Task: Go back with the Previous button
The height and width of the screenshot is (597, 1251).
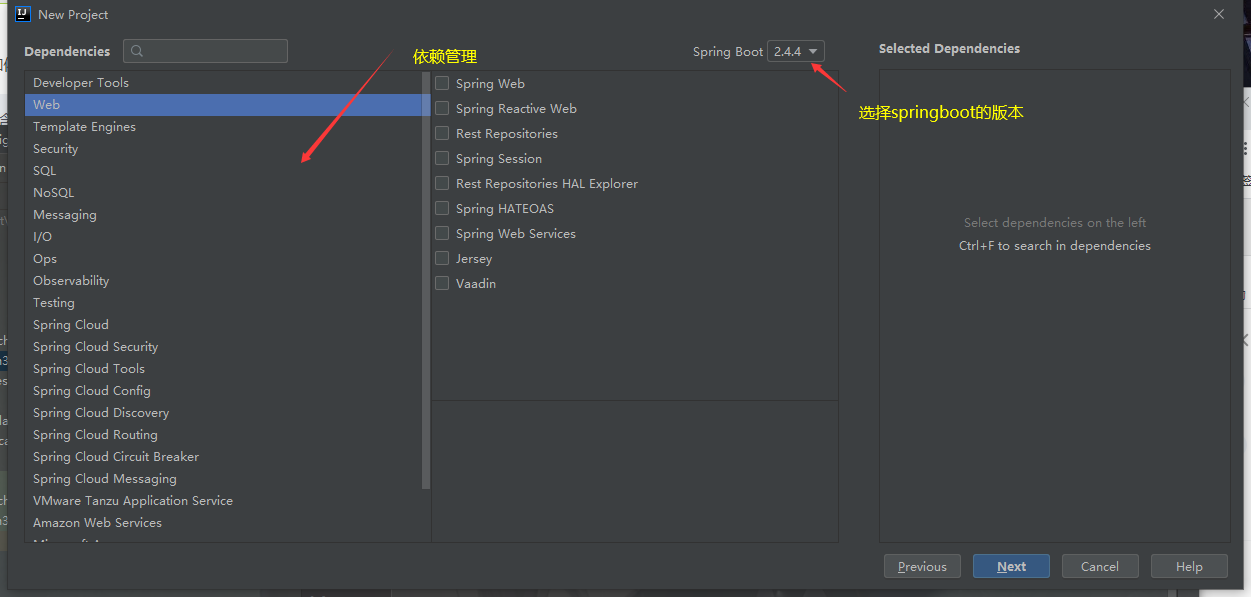Action: click(922, 566)
